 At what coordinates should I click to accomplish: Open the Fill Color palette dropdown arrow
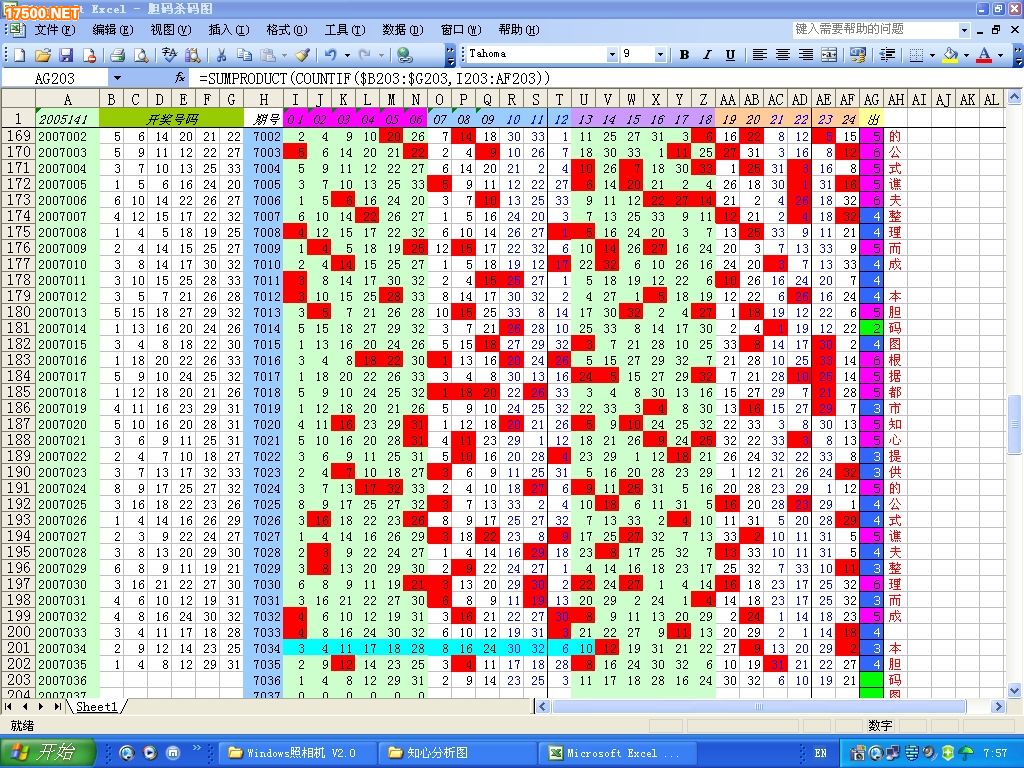click(x=966, y=55)
